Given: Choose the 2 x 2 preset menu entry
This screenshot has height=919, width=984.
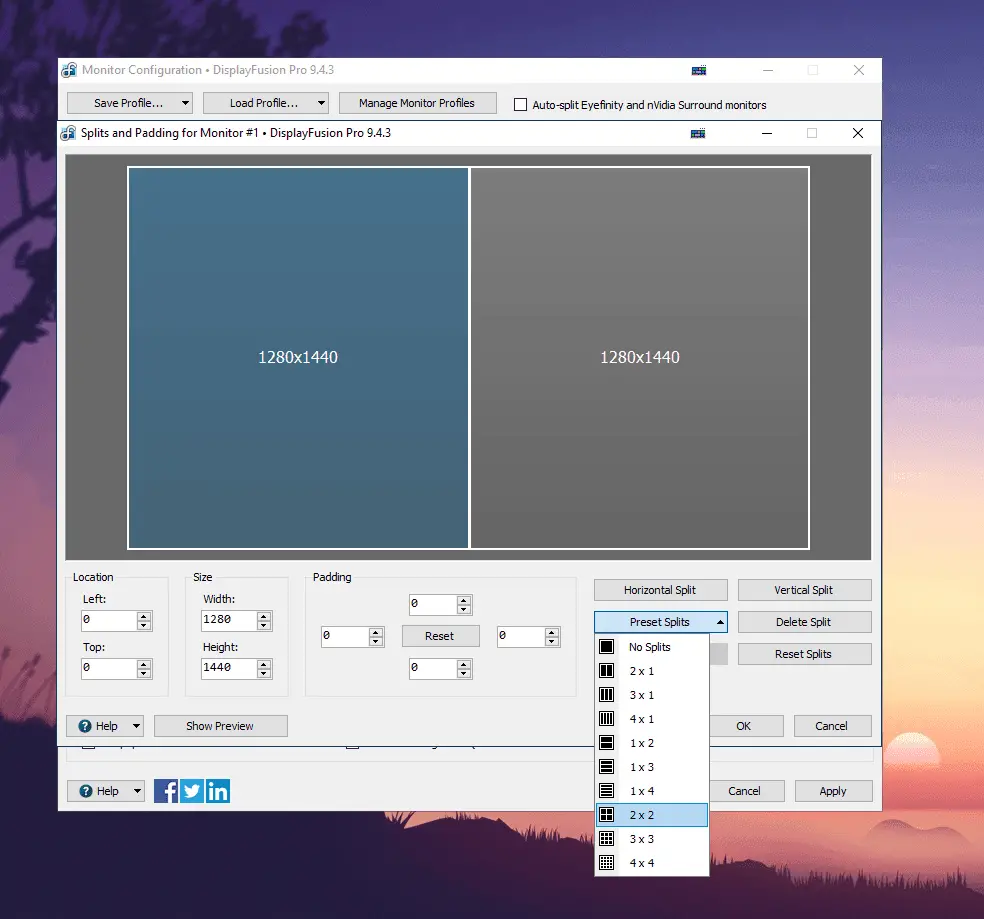Looking at the screenshot, I should coord(651,815).
